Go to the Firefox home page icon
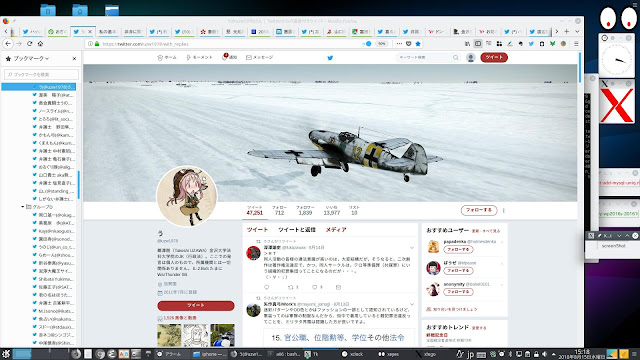 point(40,44)
